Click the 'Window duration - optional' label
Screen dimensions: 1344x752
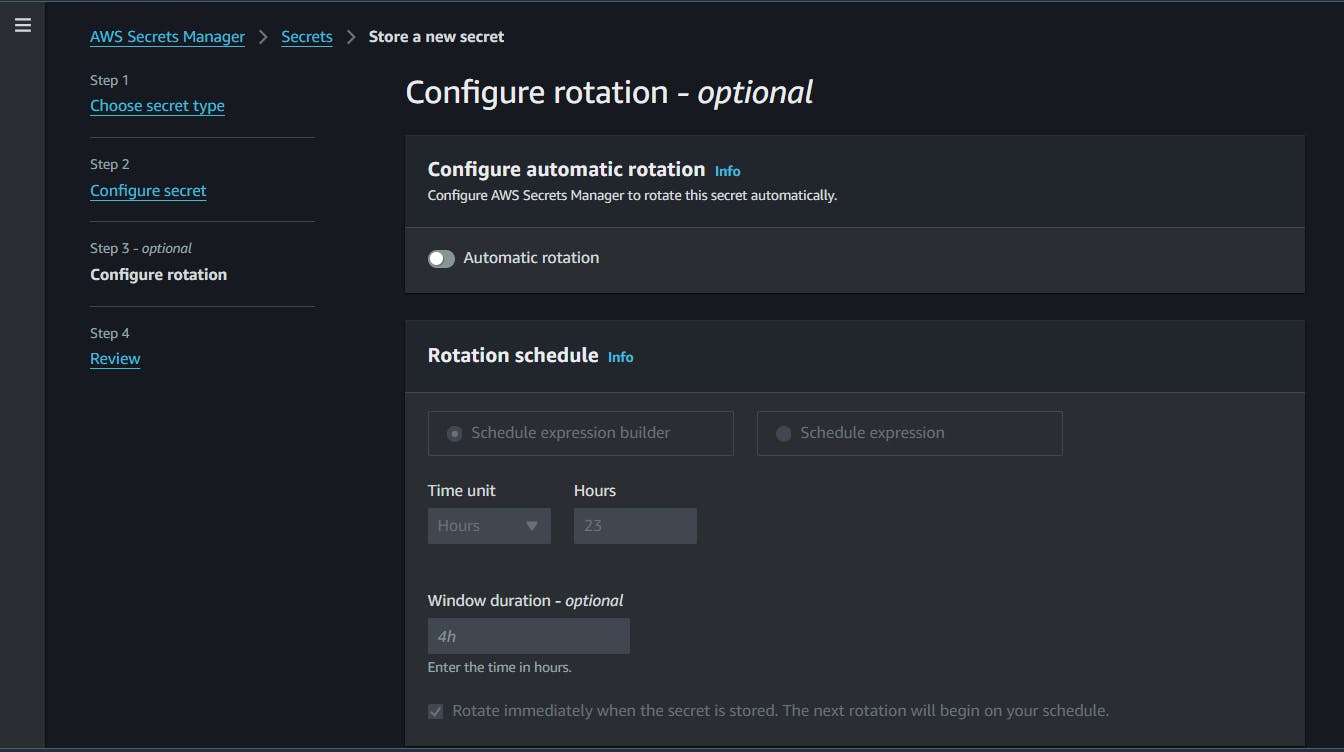525,601
